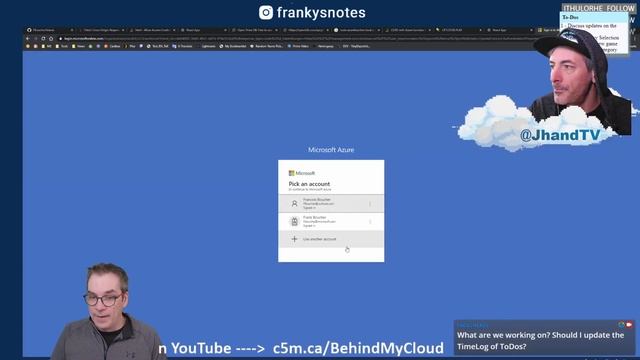Screen dimensions: 640x360
Task: Click the Microsoft logo in the sign-in card
Action: click(302, 173)
